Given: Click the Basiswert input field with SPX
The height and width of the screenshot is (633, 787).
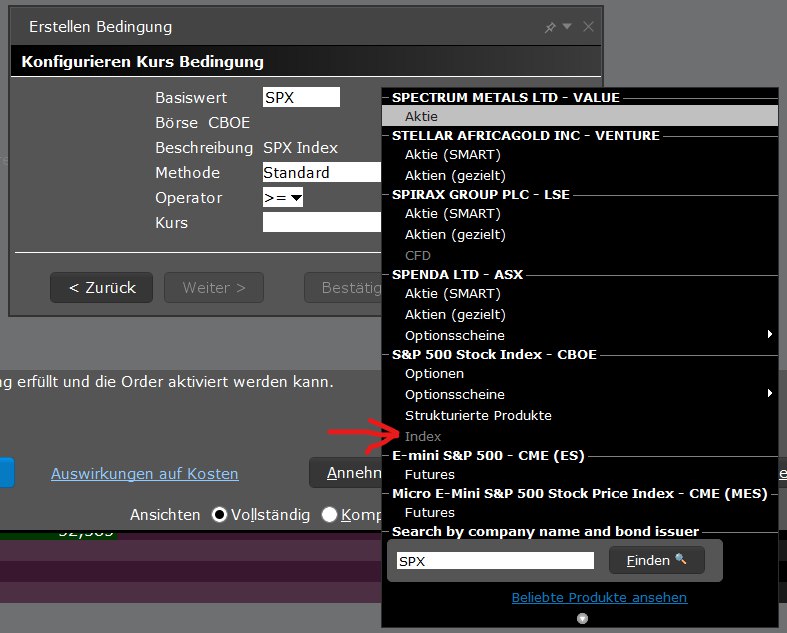Looking at the screenshot, I should [301, 98].
